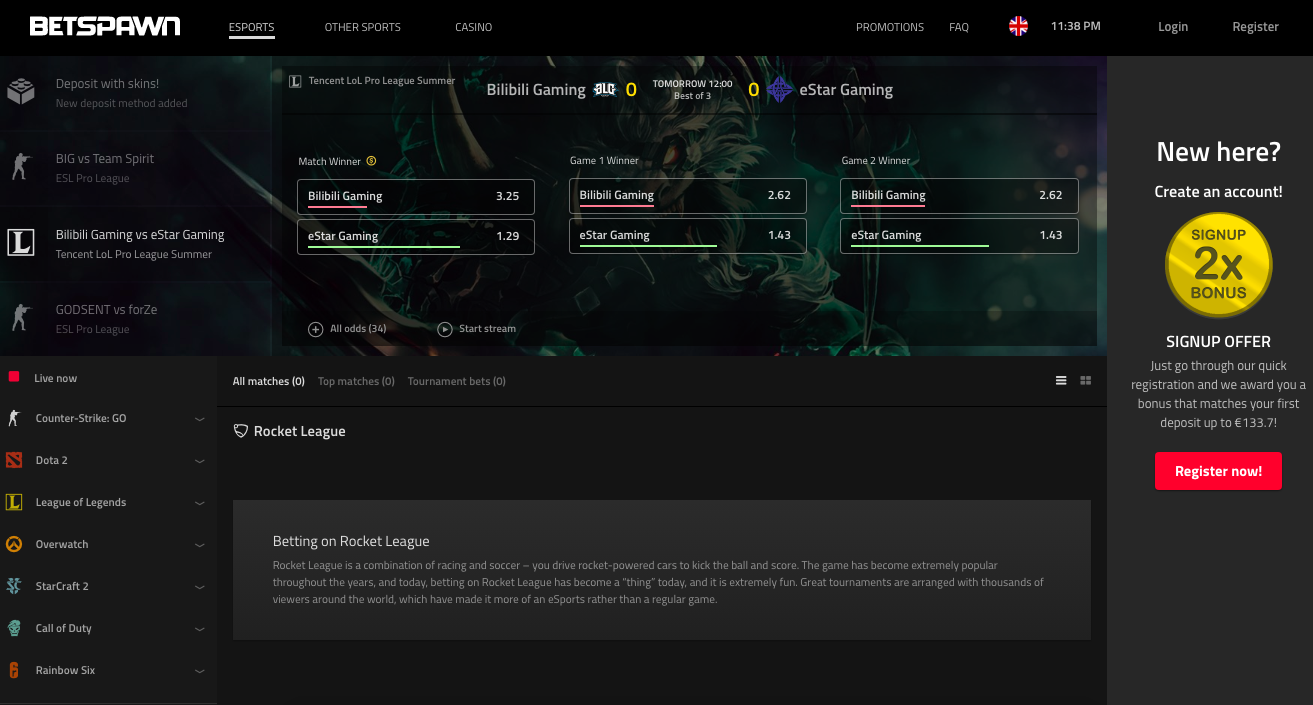1313x705 pixels.
Task: Expand the Overwatch category
Action: point(200,545)
